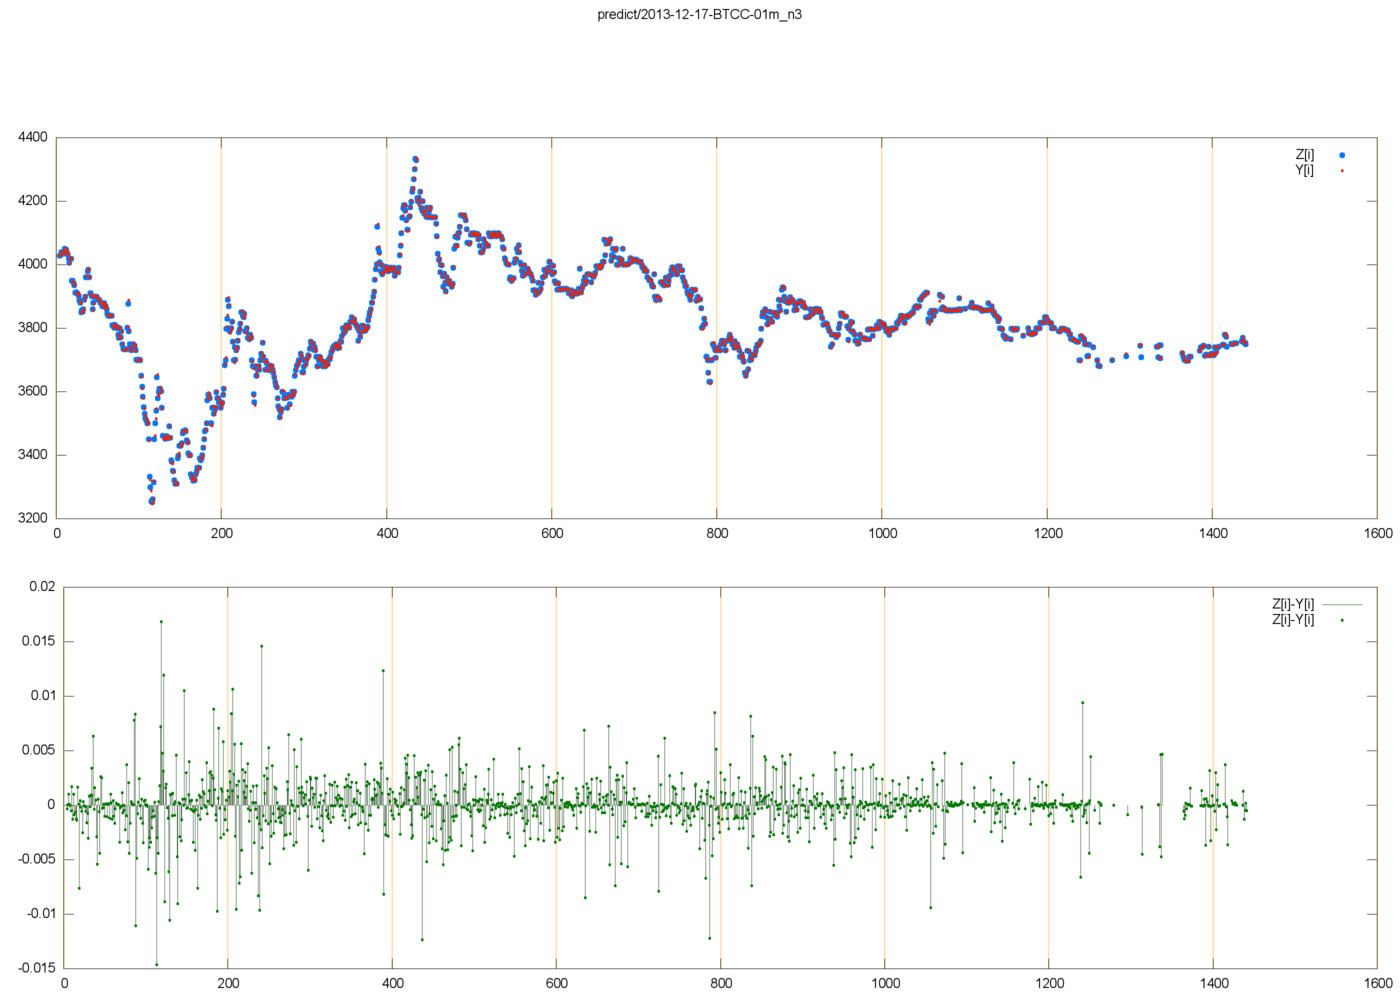The width and height of the screenshot is (1400, 1000).
Task: Click the -0.01 tick on residual axis
Action: 40,913
